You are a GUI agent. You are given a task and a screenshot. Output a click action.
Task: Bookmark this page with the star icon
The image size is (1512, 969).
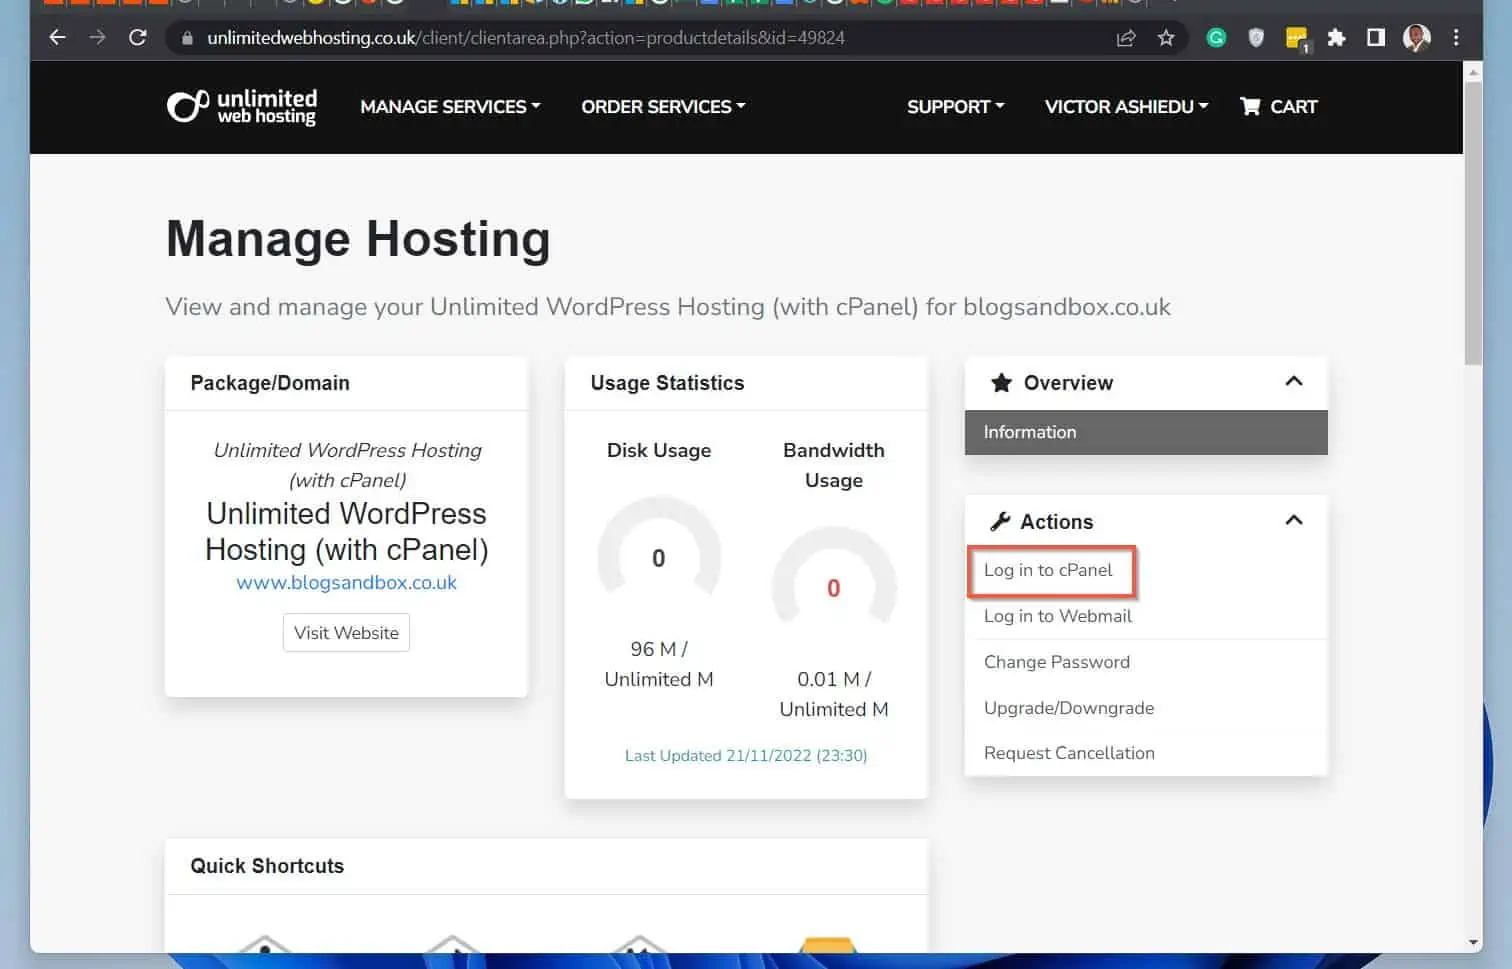click(x=1166, y=38)
